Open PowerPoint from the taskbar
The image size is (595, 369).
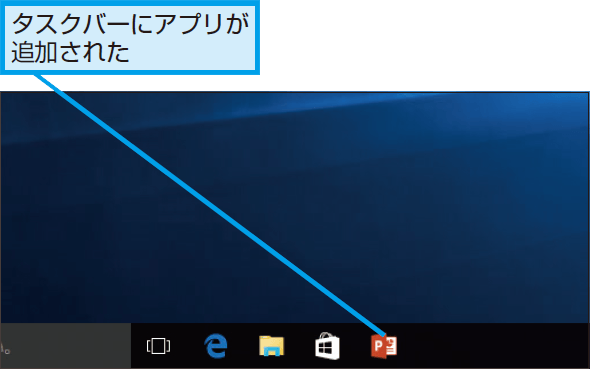click(384, 346)
